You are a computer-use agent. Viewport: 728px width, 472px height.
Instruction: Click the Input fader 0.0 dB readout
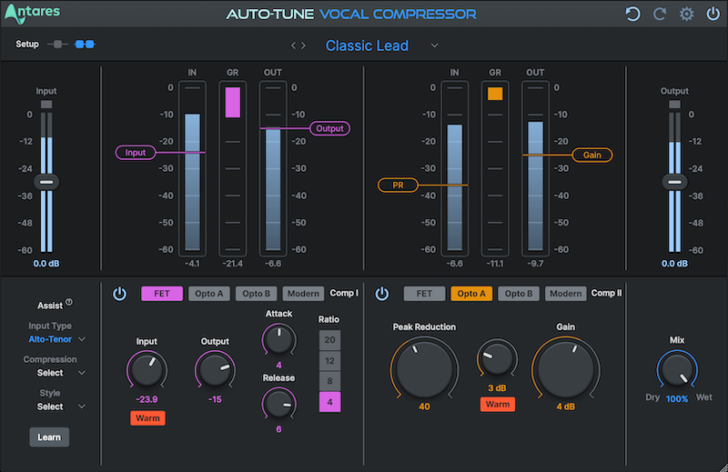[x=46, y=264]
